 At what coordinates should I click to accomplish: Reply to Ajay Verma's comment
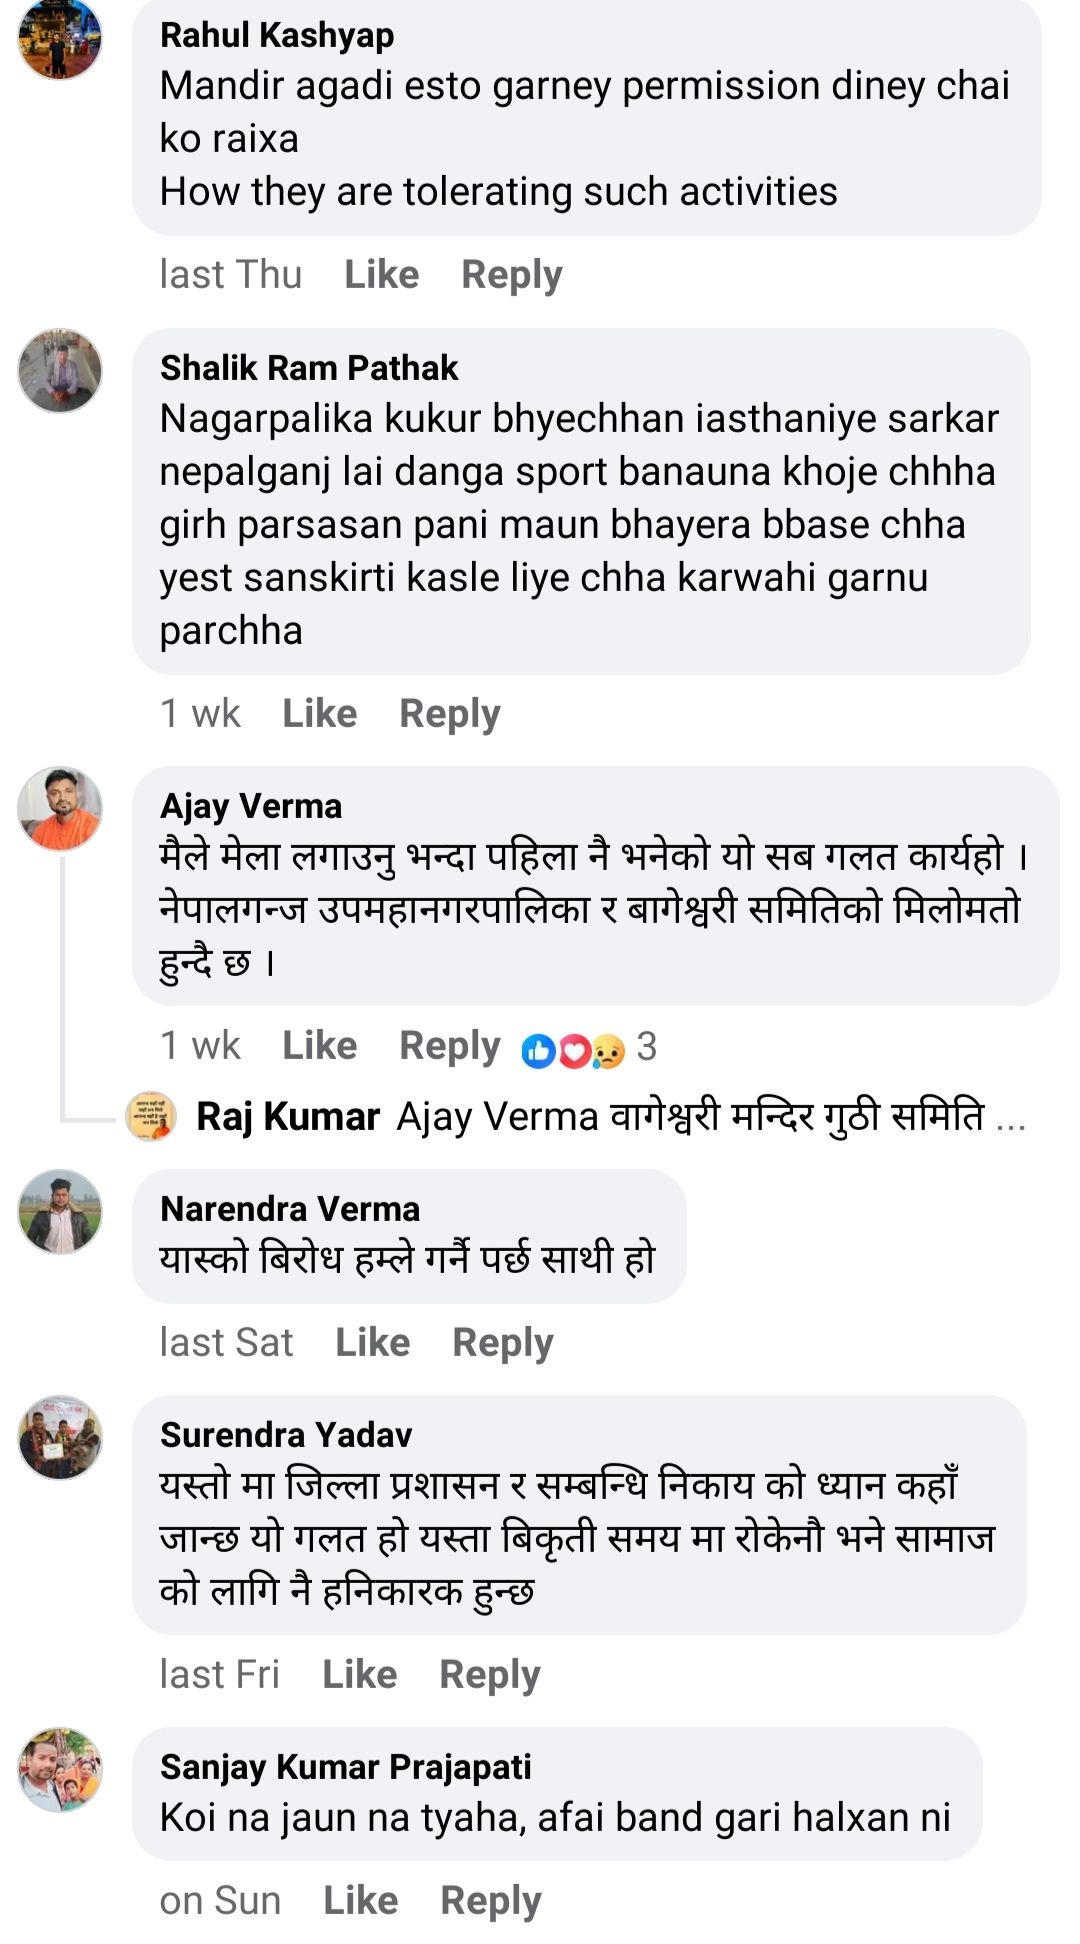point(450,1046)
